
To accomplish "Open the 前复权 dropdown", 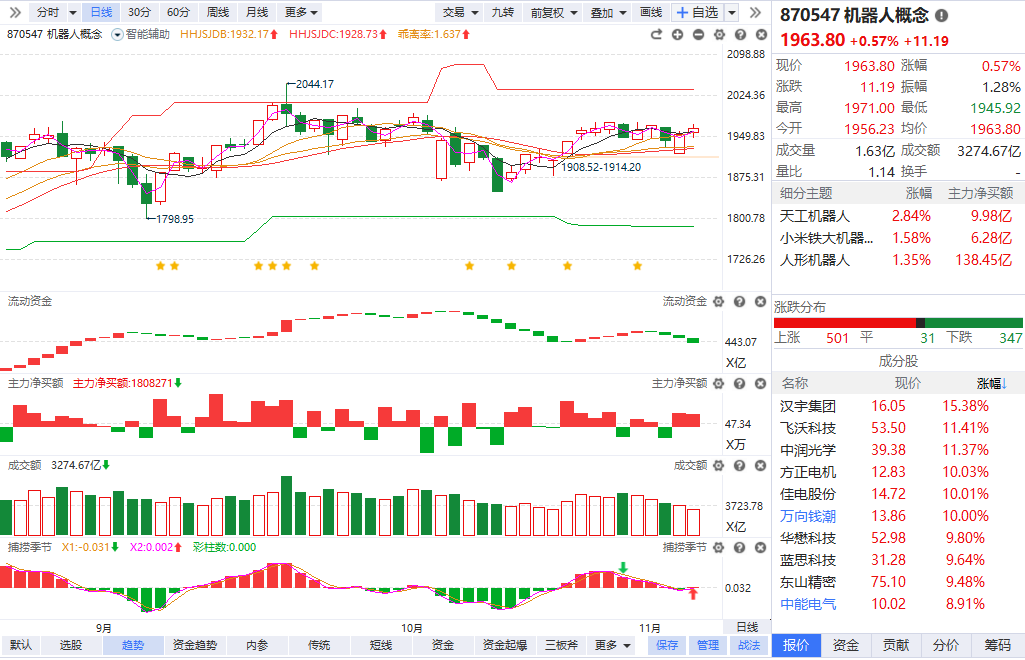I will (x=553, y=12).
